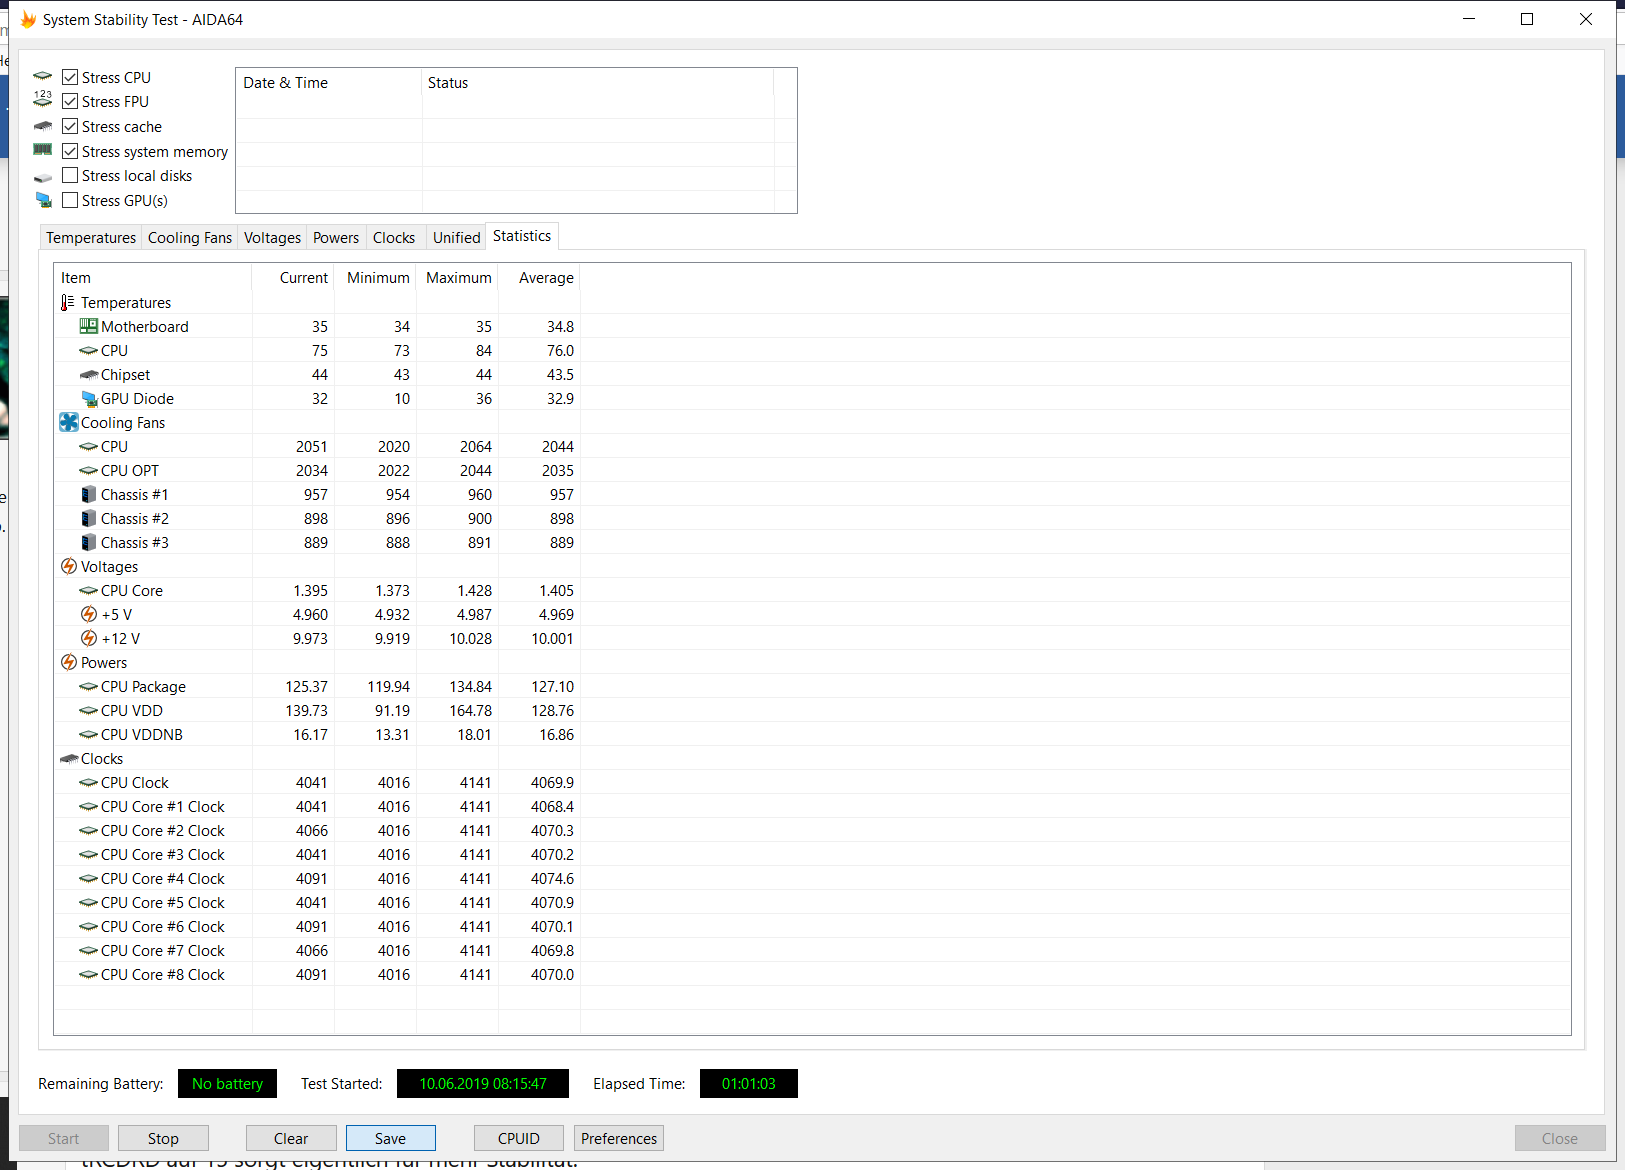
Task: Click the Stress system memory RAM icon
Action: [42, 150]
